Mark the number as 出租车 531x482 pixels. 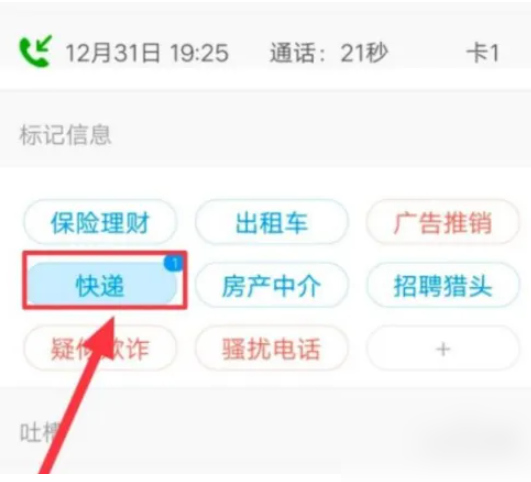click(x=272, y=222)
